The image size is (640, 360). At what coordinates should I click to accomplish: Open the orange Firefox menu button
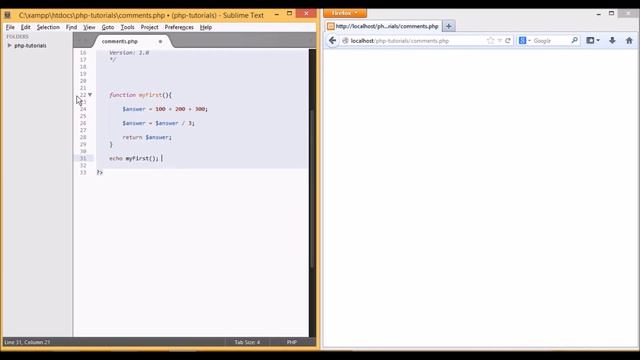tap(345, 13)
